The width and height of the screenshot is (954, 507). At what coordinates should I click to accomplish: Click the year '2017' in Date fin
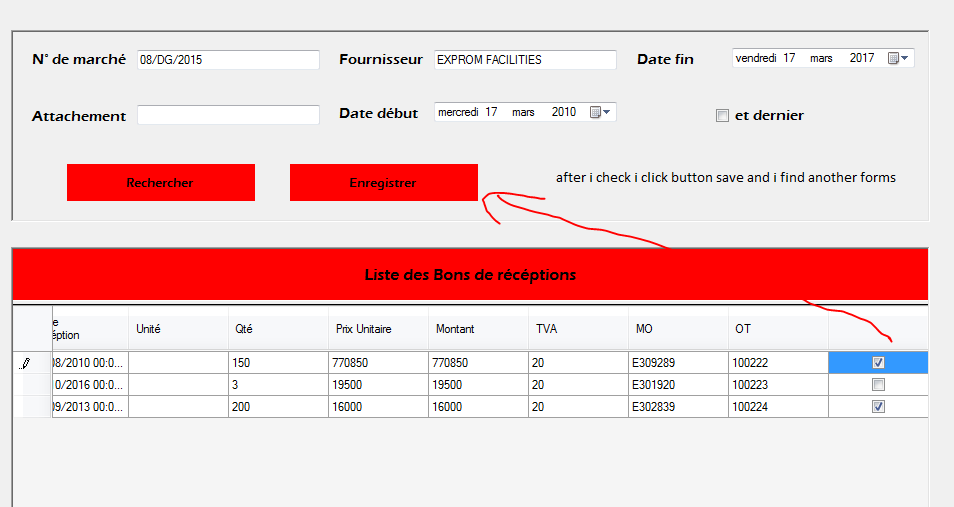tap(862, 58)
